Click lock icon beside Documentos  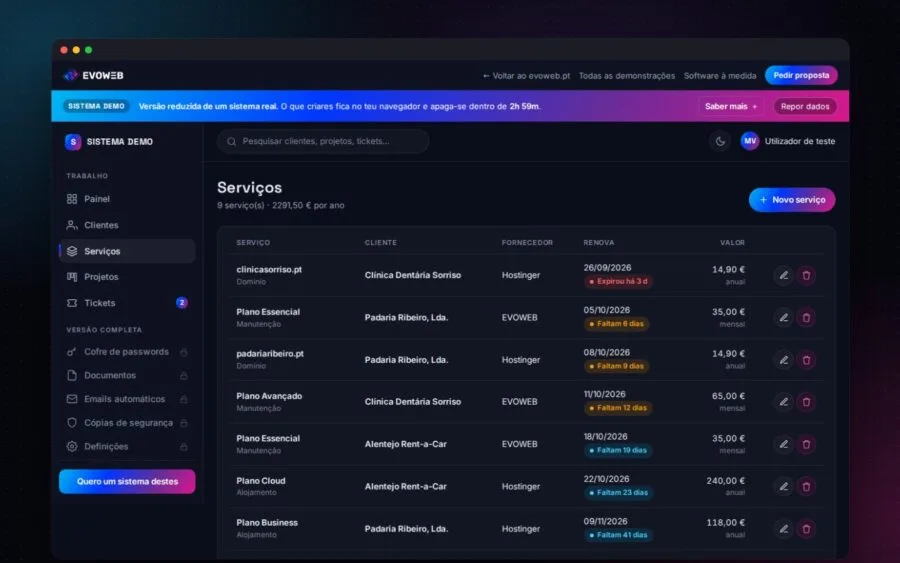184,375
